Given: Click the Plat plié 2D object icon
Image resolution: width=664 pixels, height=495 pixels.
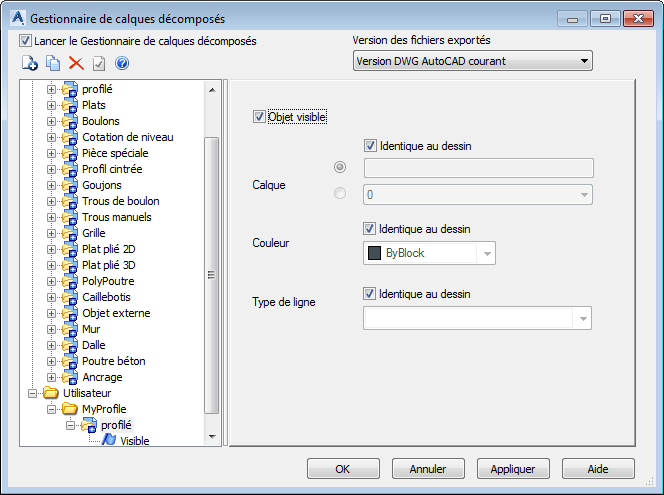Looking at the screenshot, I should [x=70, y=249].
